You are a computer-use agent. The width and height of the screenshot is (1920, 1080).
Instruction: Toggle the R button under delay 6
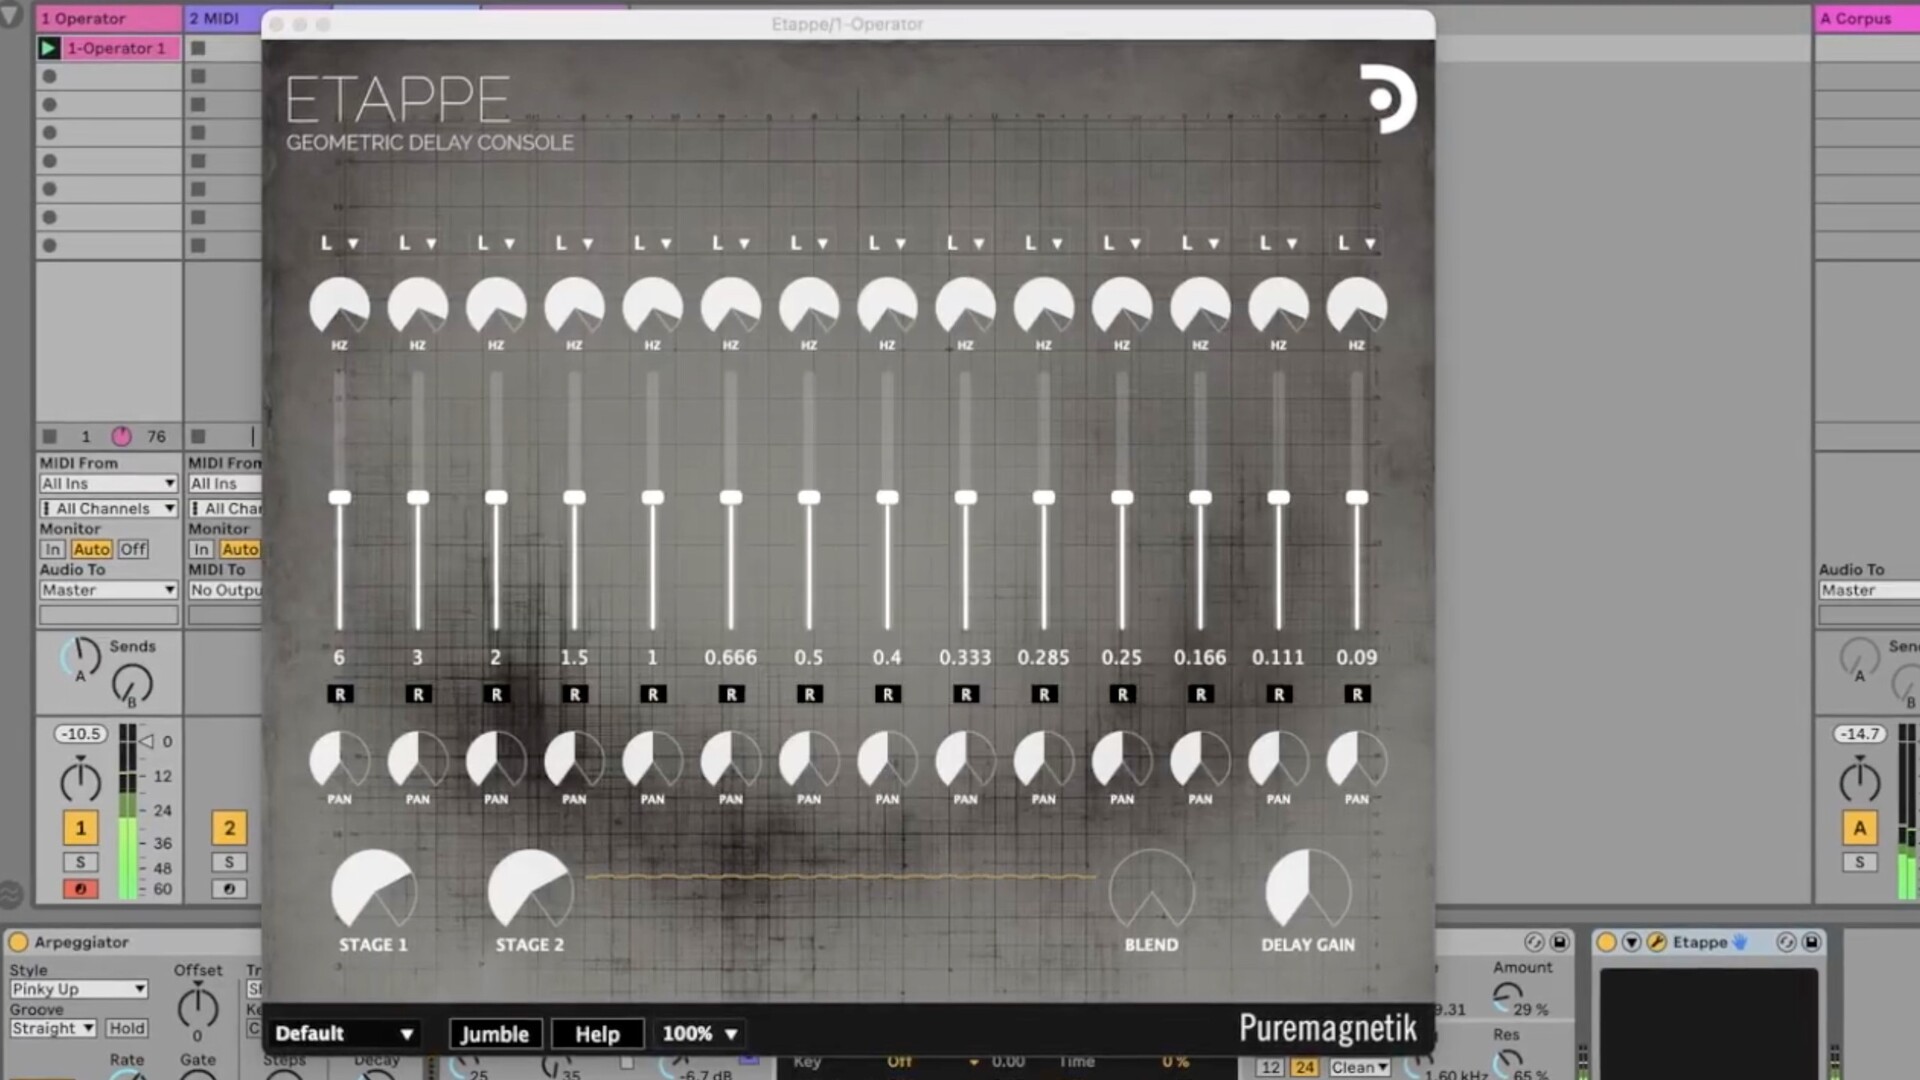click(x=340, y=694)
